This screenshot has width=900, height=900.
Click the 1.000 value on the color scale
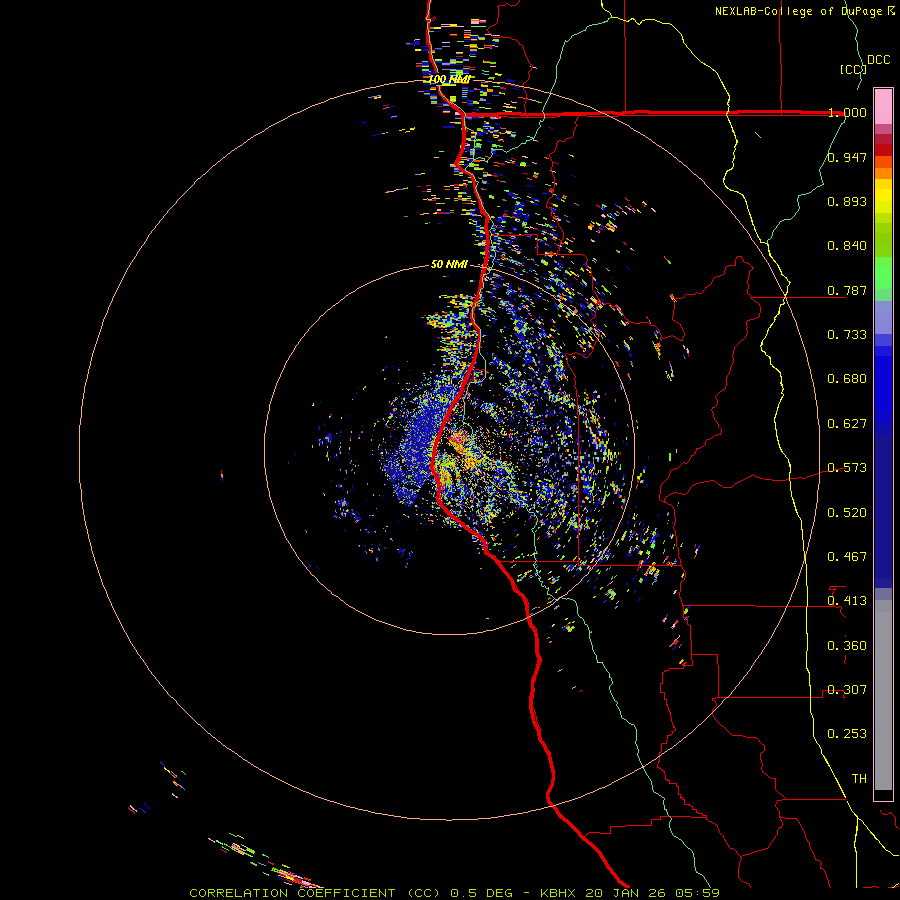tap(847, 112)
